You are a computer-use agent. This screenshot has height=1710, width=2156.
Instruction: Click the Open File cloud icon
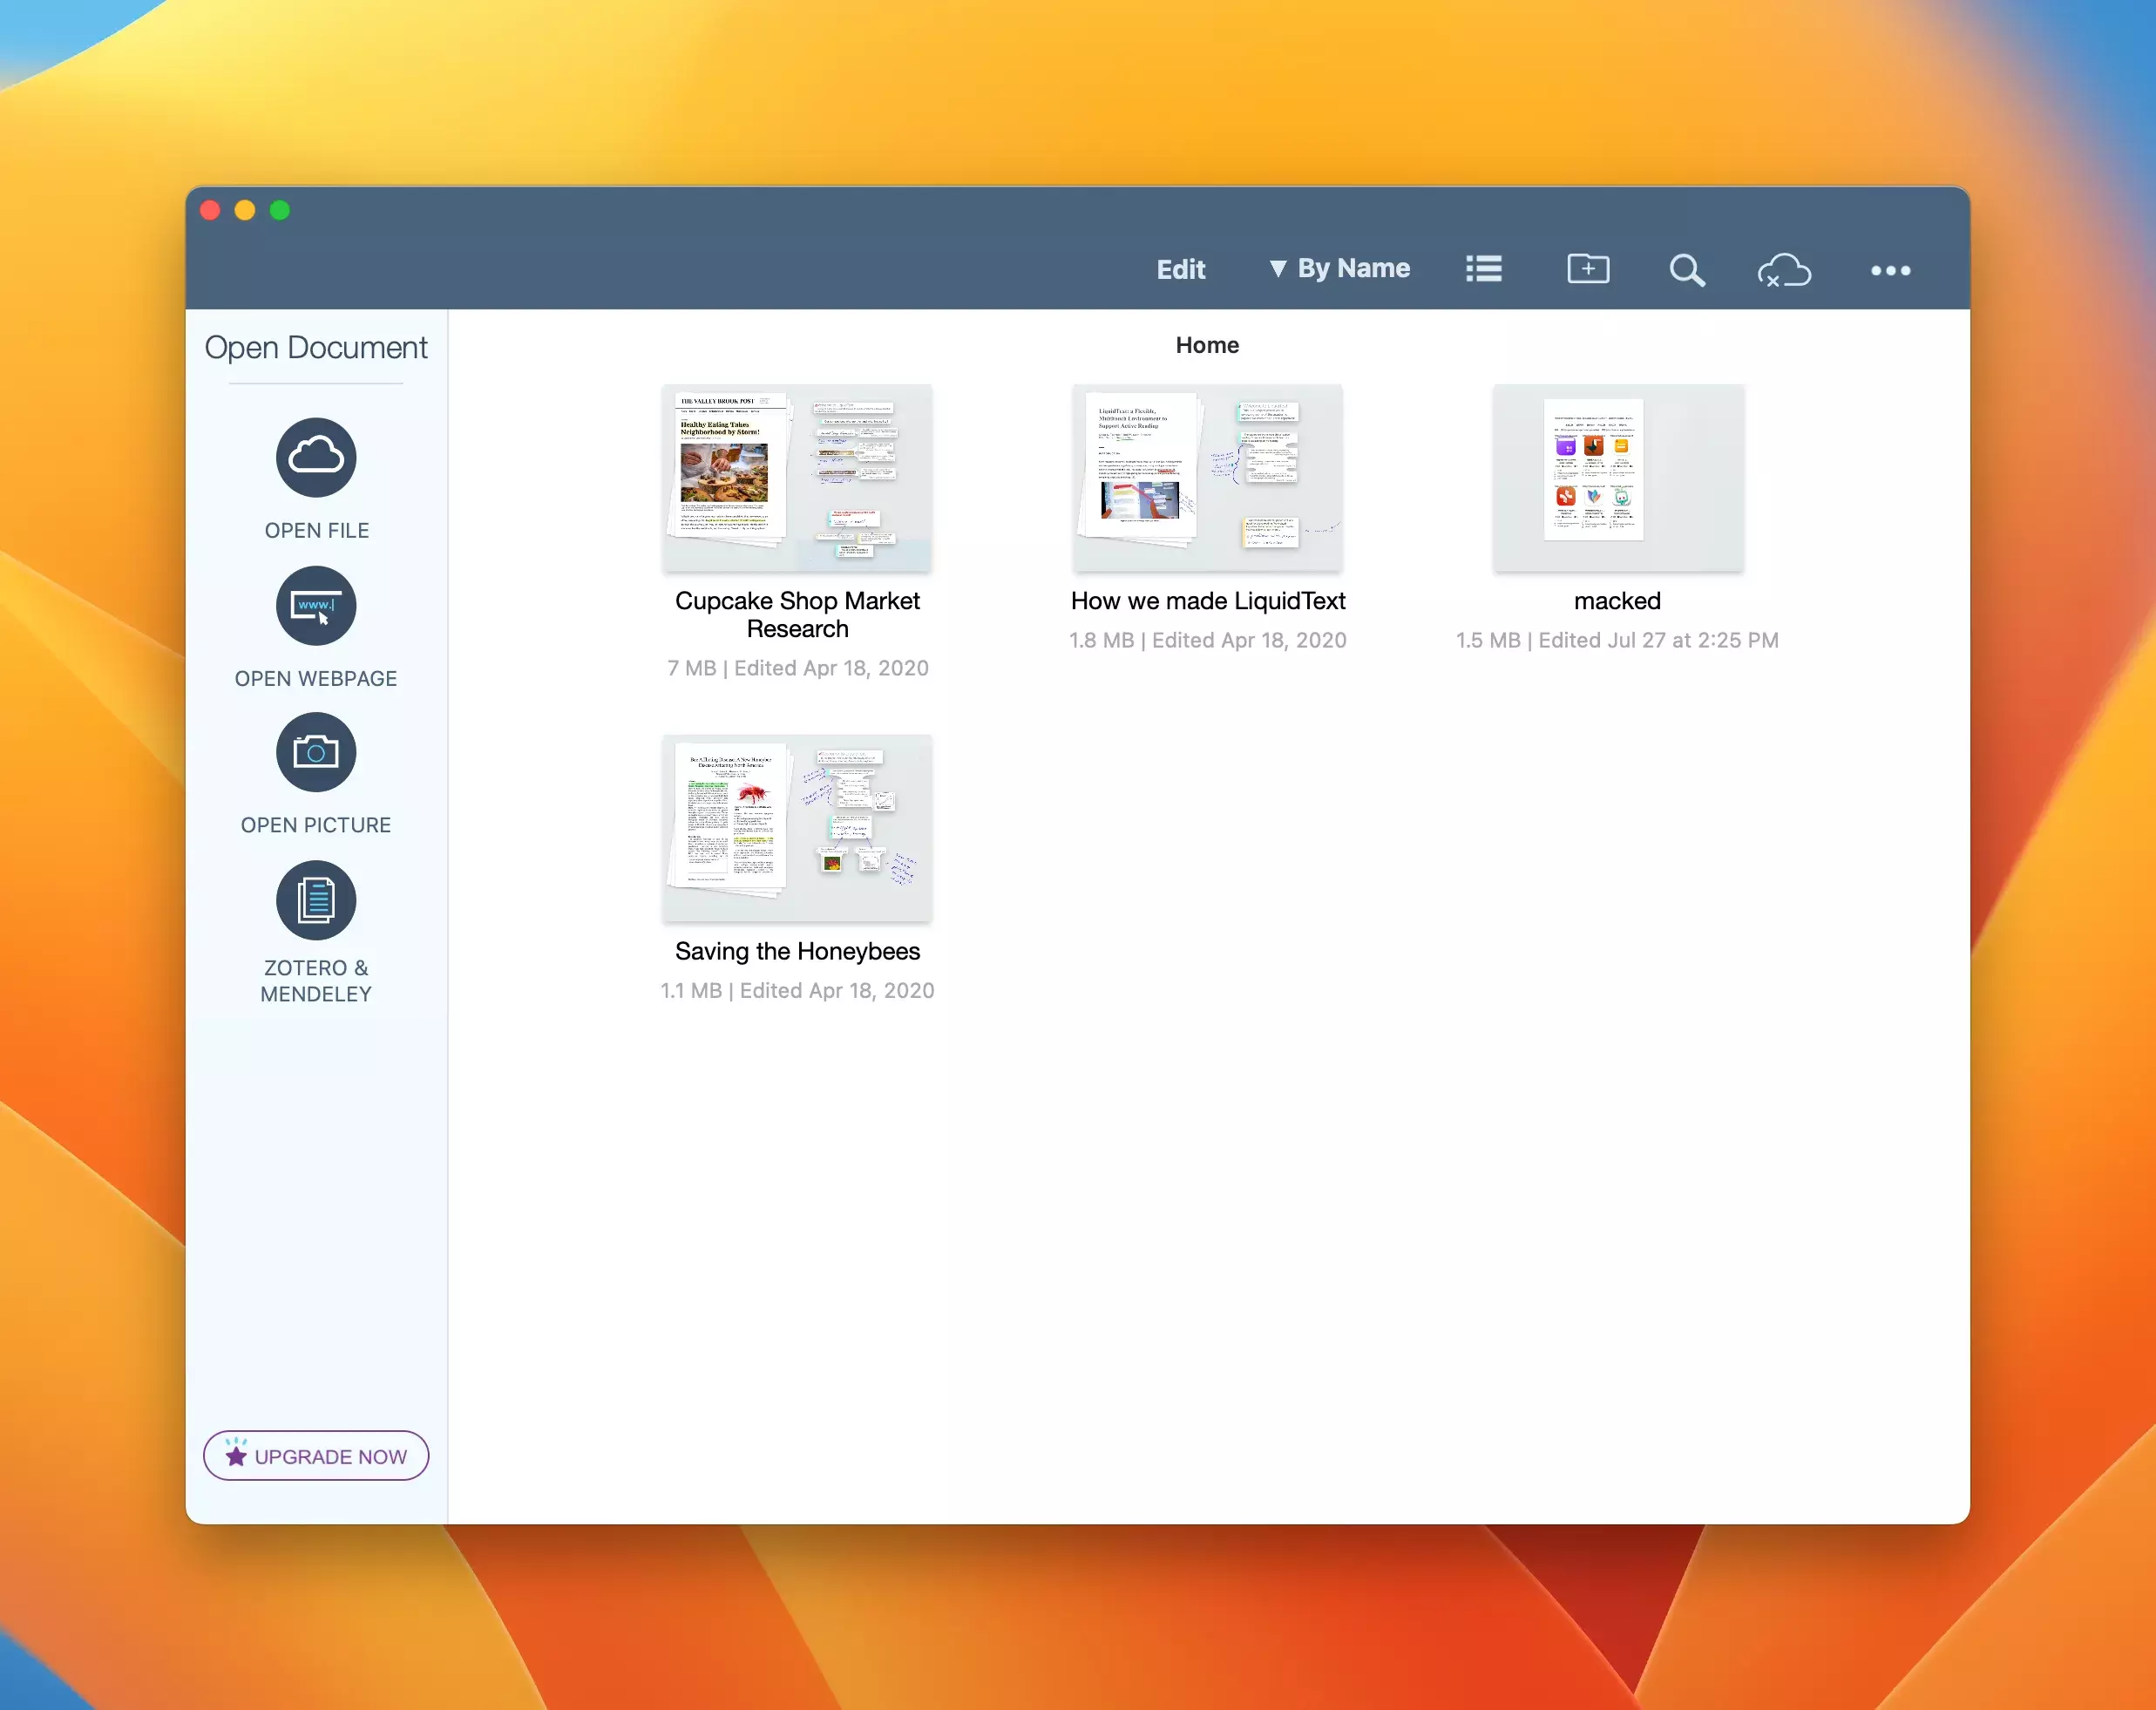click(x=316, y=457)
